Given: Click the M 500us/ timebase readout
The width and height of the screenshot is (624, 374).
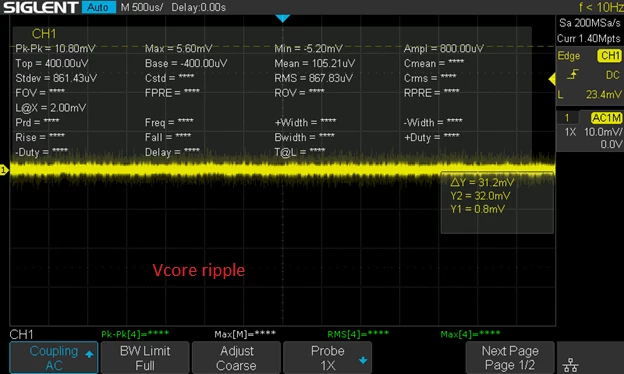Looking at the screenshot, I should coord(142,7).
